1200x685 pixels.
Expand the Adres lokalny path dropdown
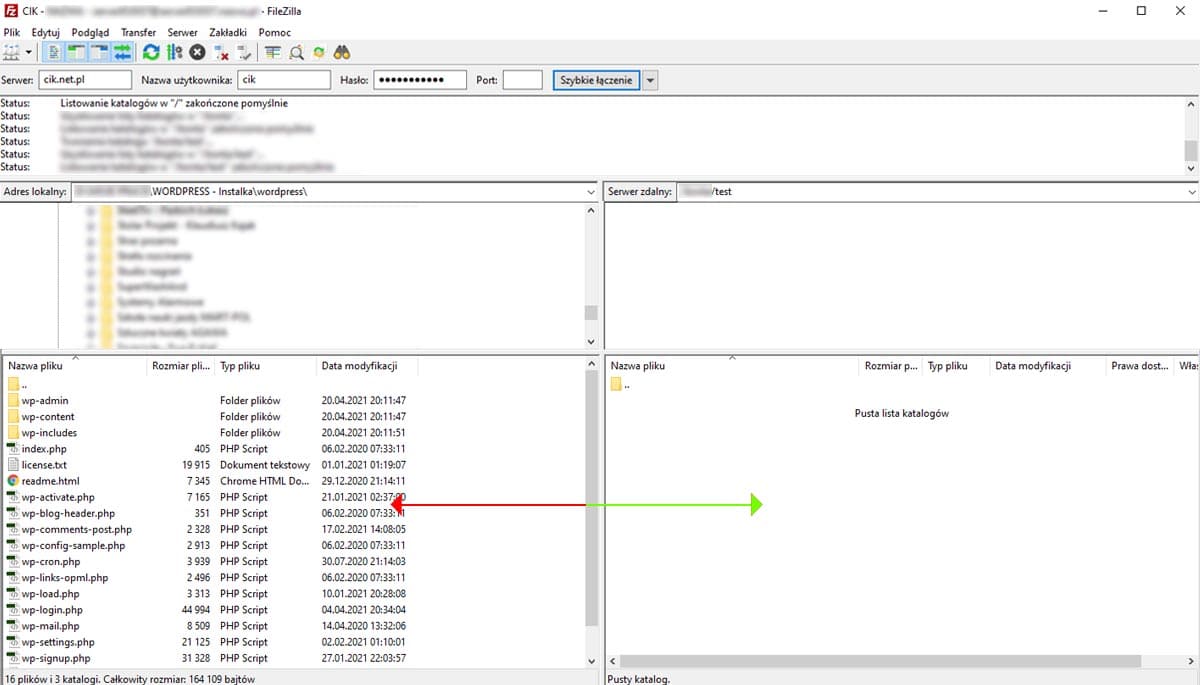[x=590, y=191]
